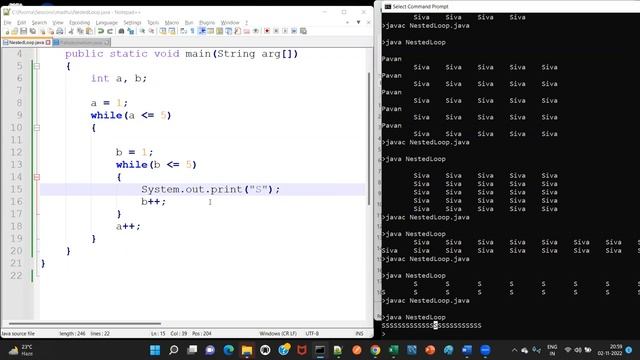
Task: Open Excel from taskbar
Action: pos(393,350)
